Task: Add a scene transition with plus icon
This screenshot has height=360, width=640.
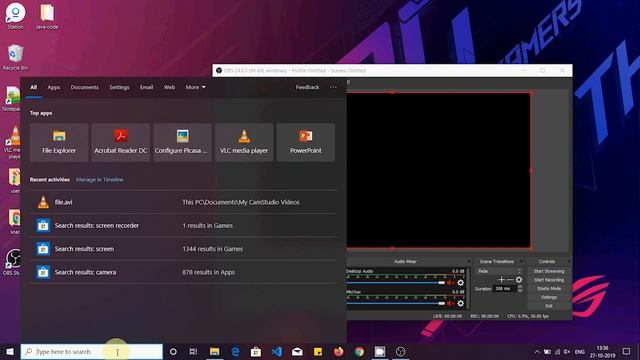Action: pos(502,280)
